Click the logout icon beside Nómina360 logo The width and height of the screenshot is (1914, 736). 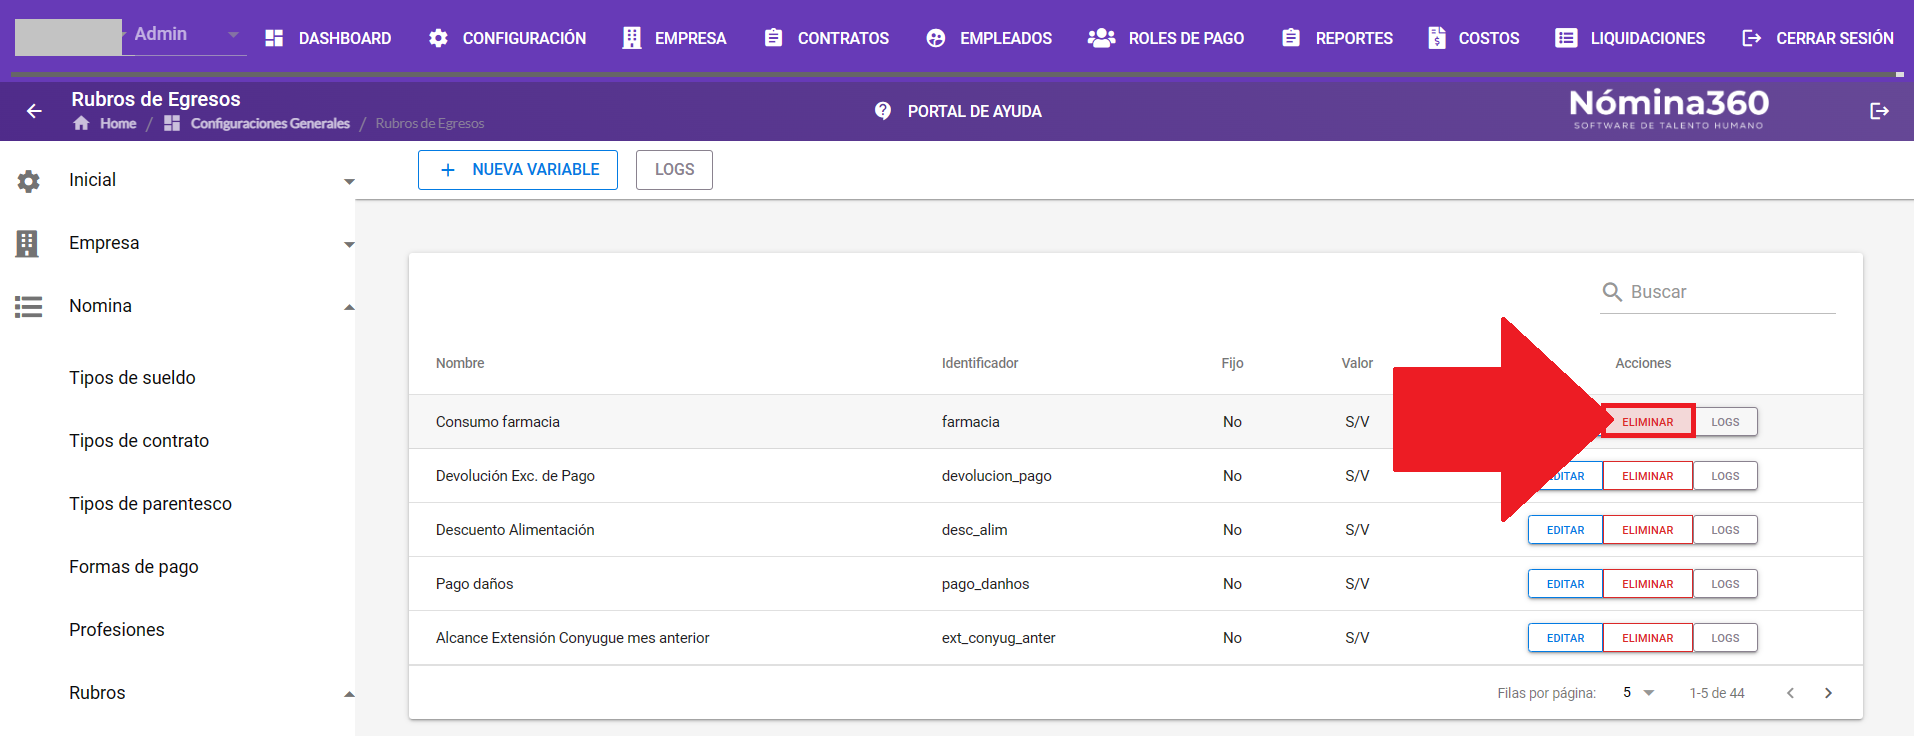click(1880, 111)
